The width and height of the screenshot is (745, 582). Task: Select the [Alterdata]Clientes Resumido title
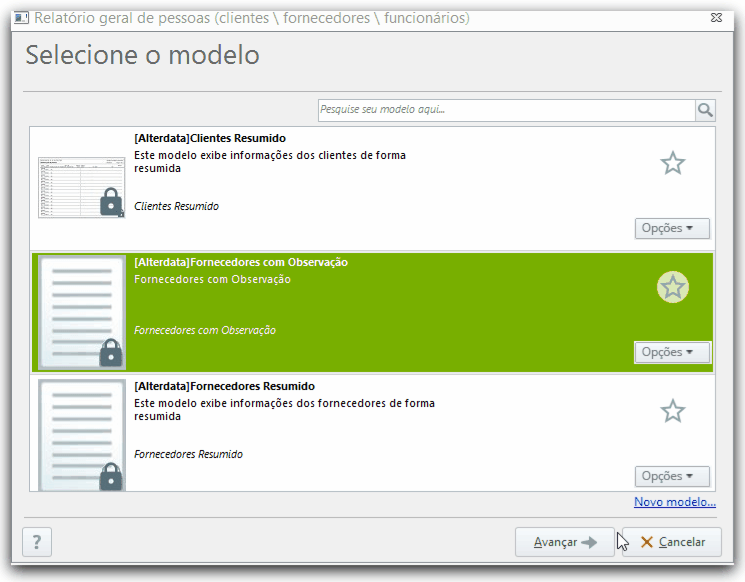(x=210, y=138)
